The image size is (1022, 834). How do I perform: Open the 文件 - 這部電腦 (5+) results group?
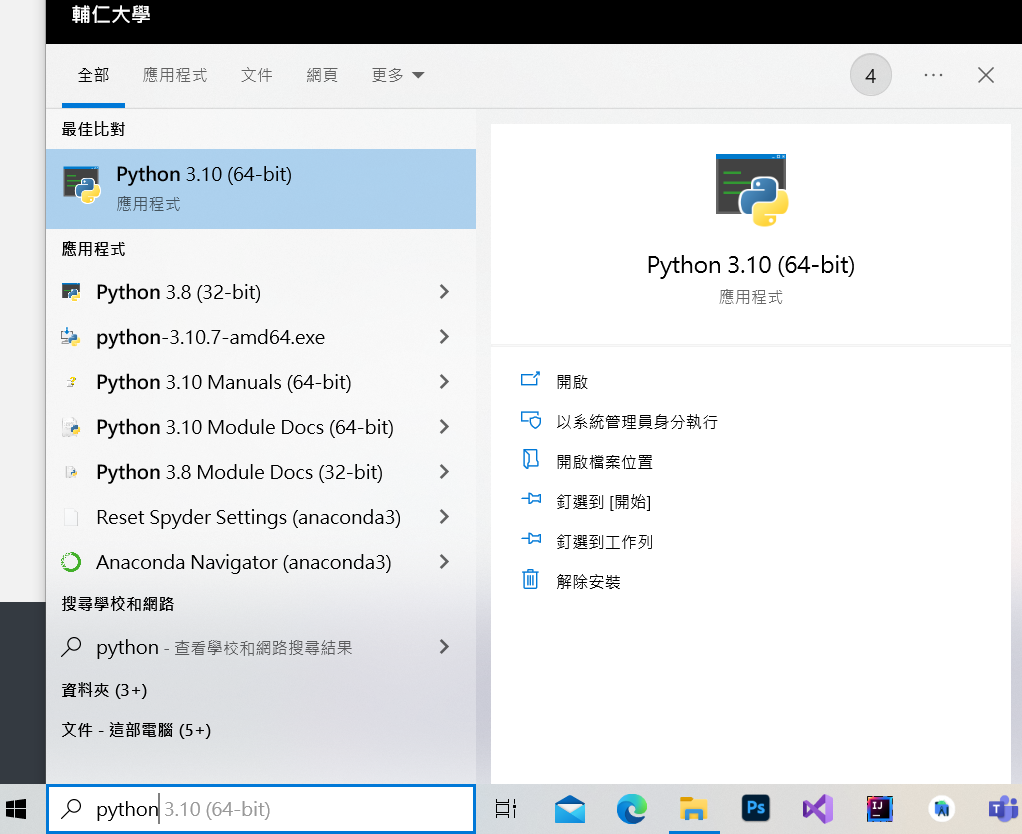(x=136, y=730)
